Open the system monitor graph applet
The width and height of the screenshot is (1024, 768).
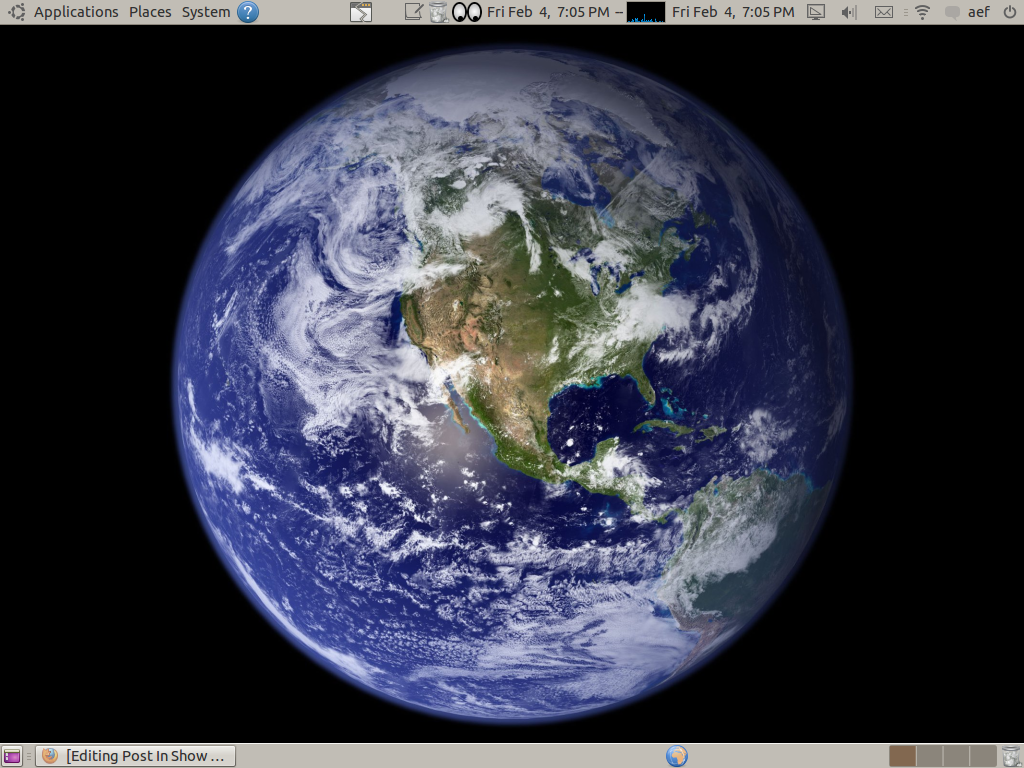(645, 12)
